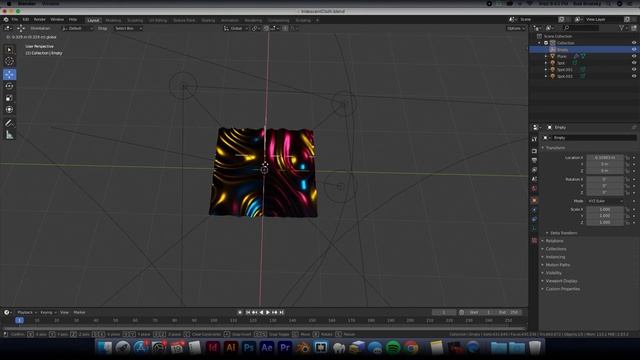Open the Select Box drag dropdown

point(128,28)
